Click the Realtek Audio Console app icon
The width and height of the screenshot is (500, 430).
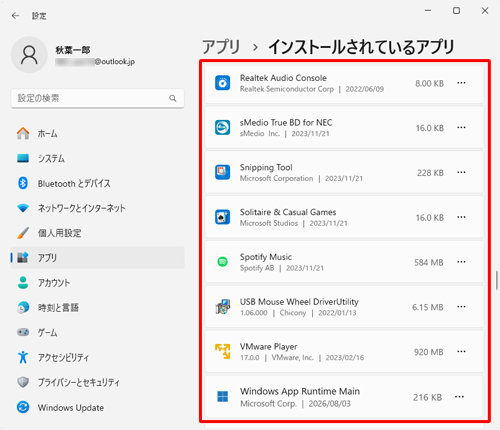(x=222, y=83)
